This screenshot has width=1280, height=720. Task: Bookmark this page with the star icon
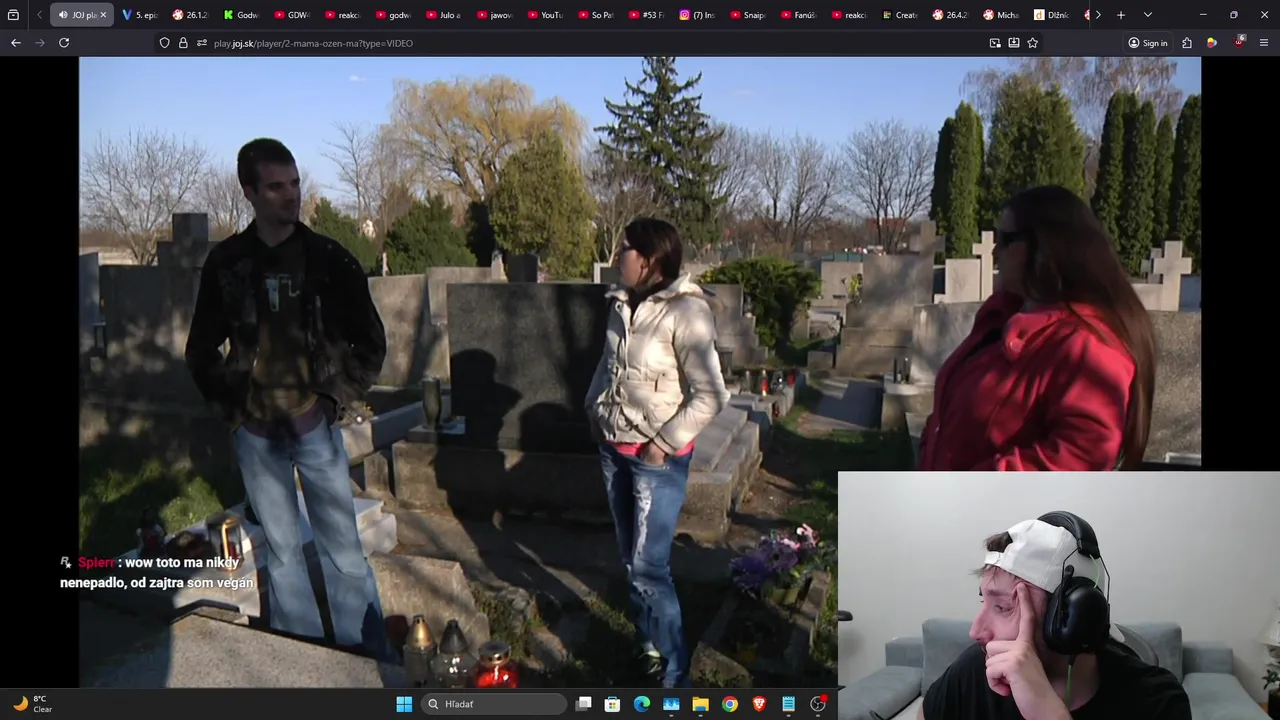pos(1033,43)
